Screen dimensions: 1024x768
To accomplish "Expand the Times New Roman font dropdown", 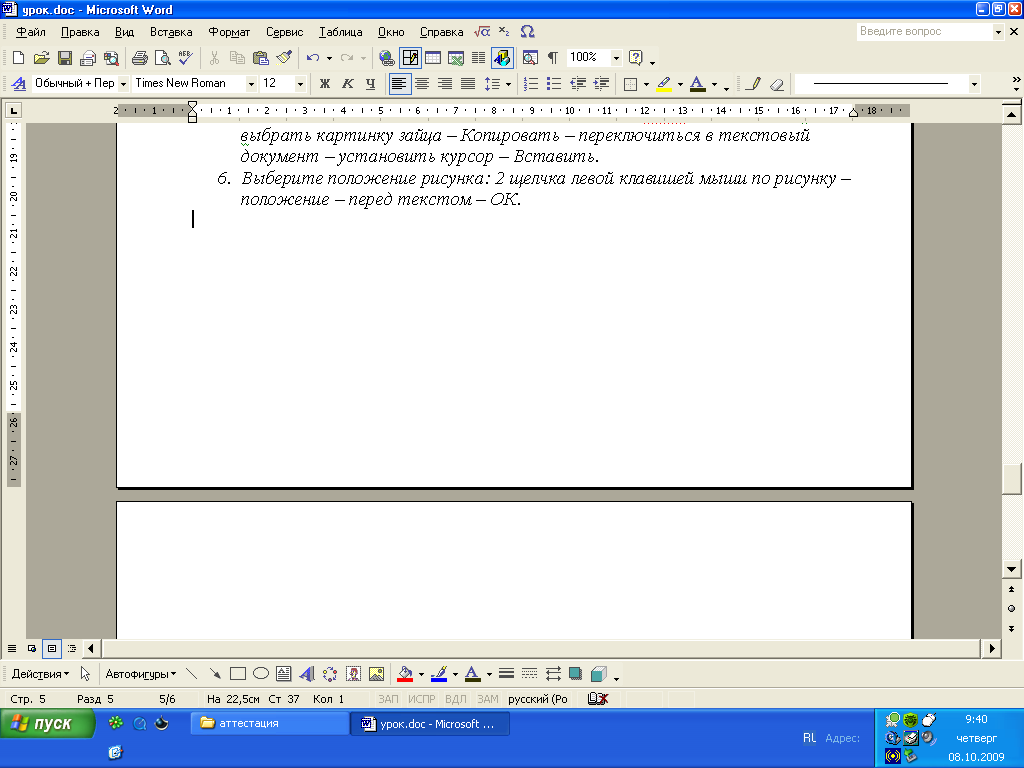I will coord(251,84).
